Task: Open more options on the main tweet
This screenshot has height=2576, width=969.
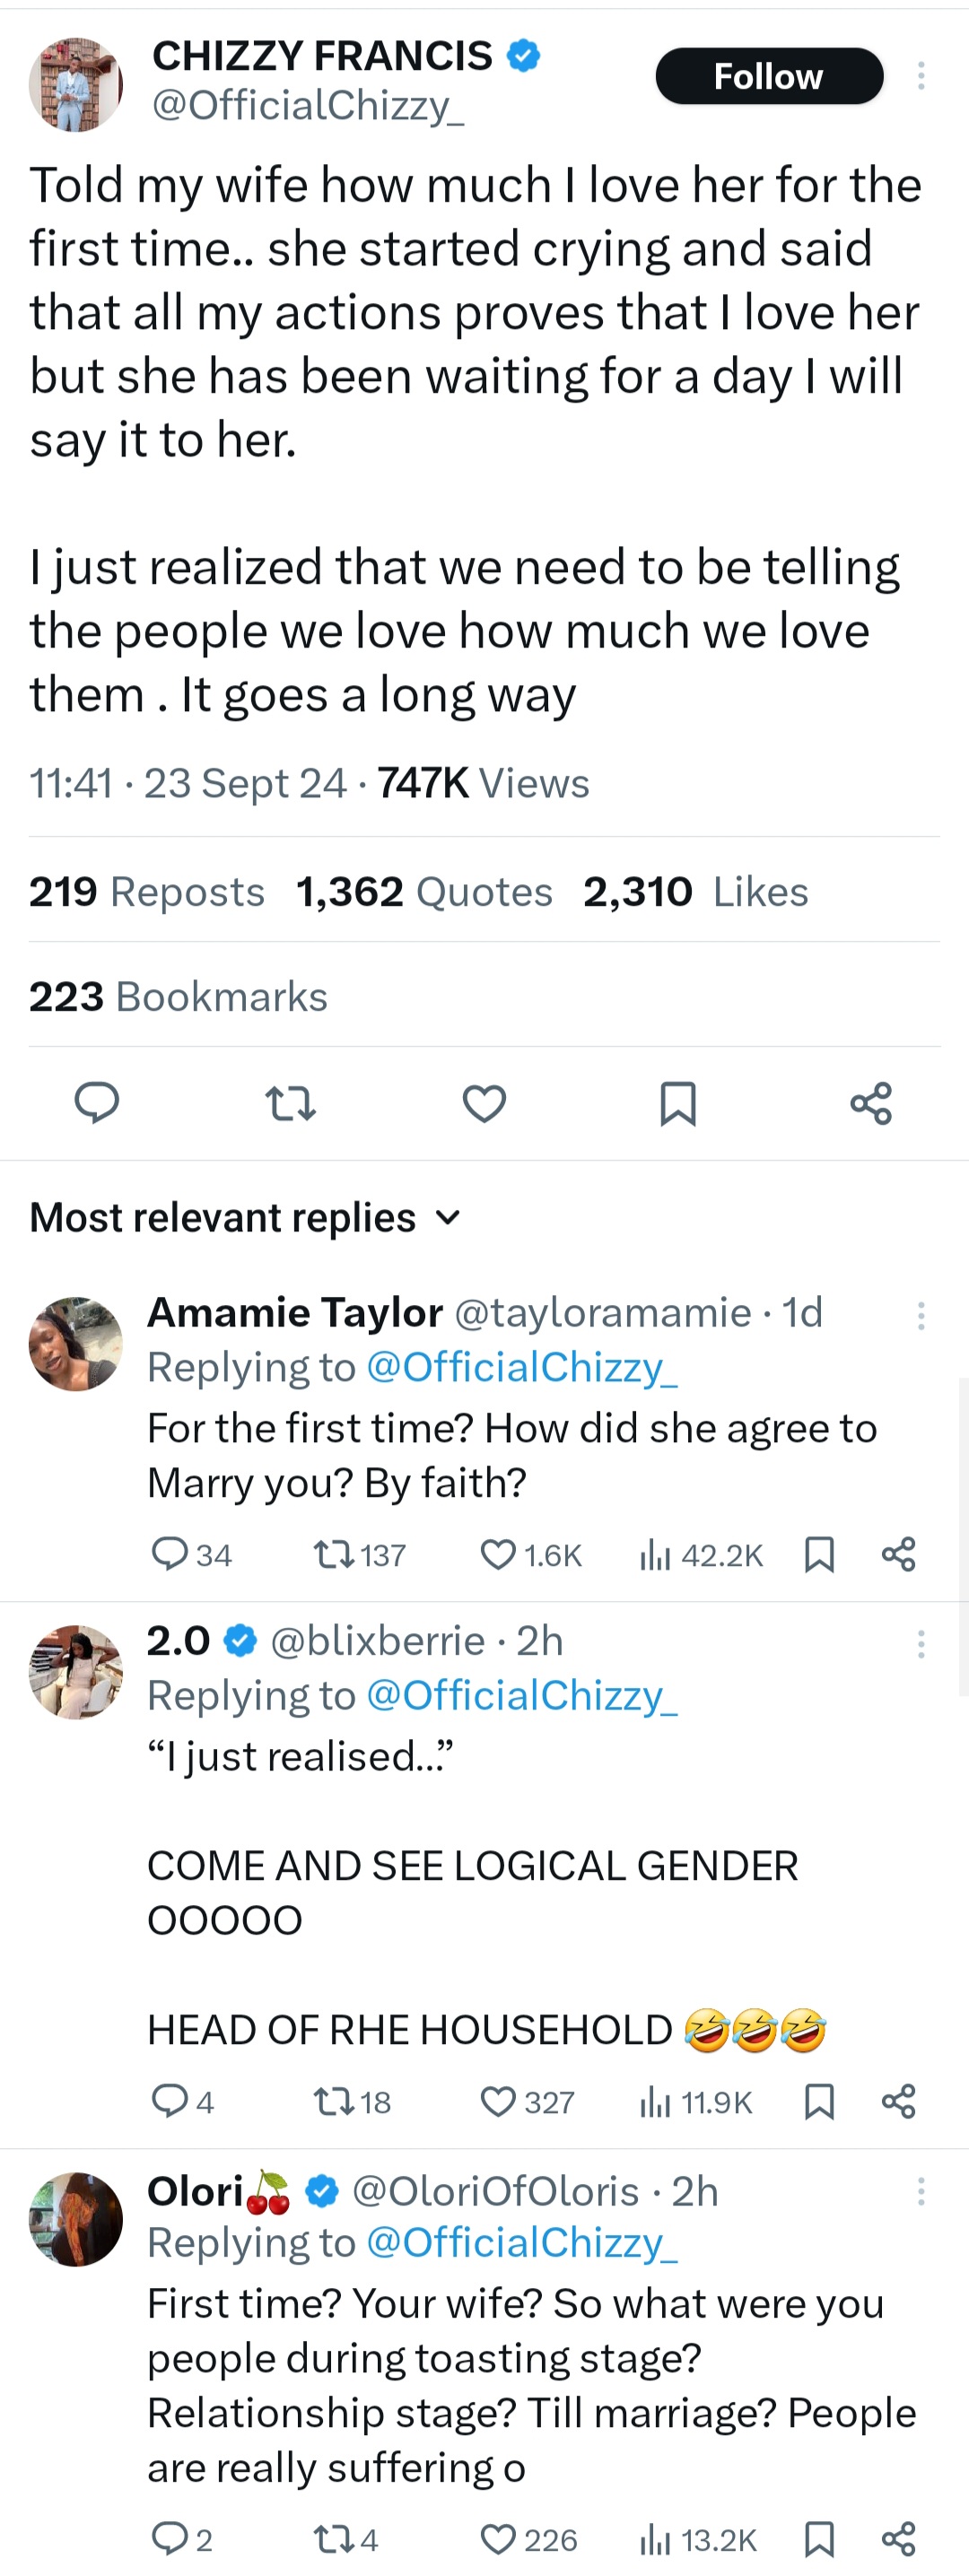Action: click(x=921, y=76)
